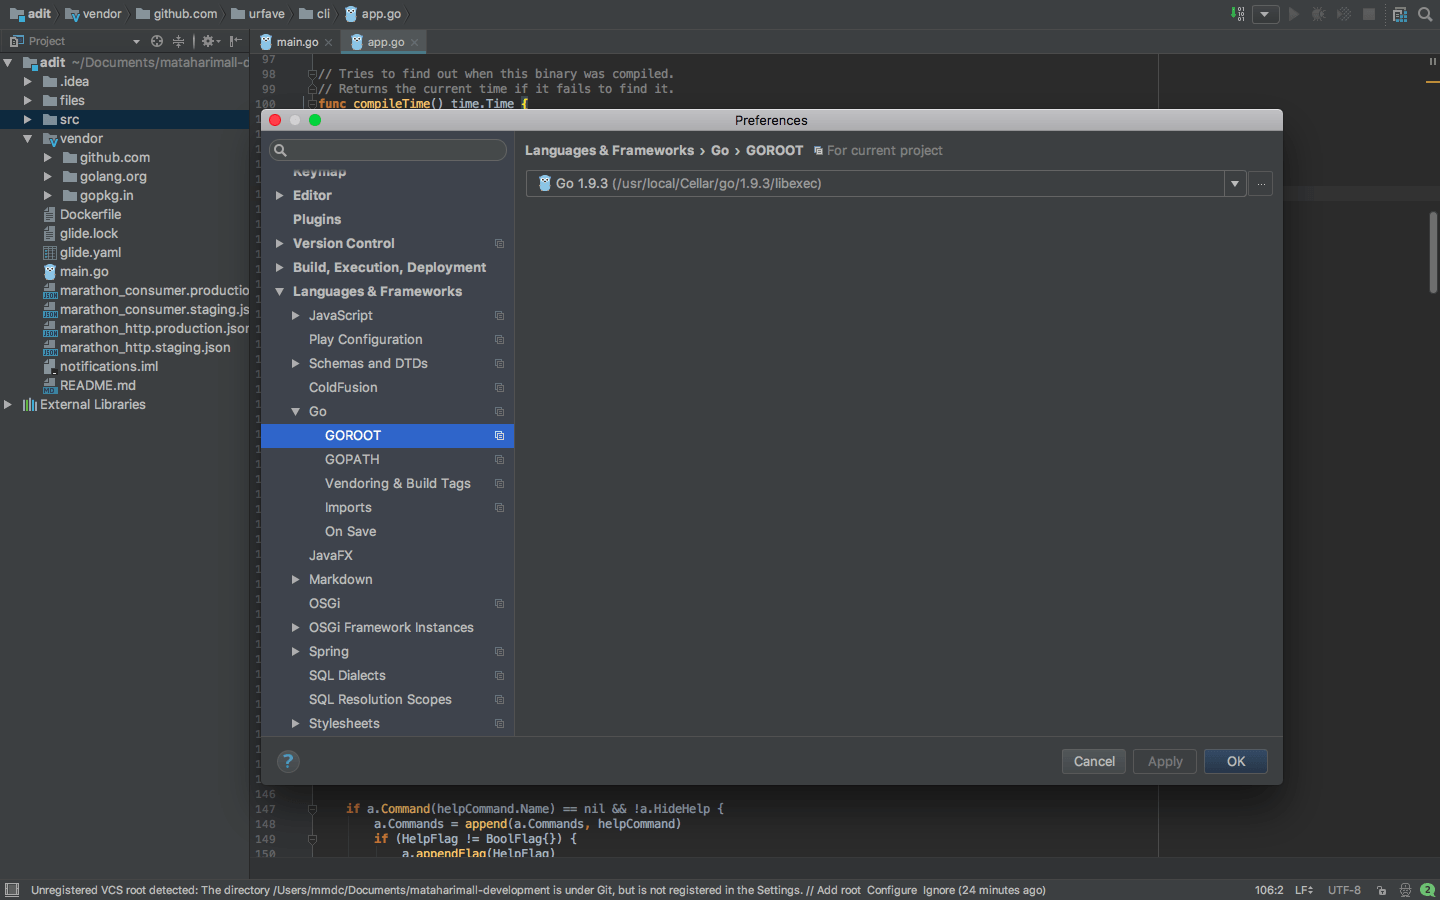Click the Cancel button

tap(1093, 761)
